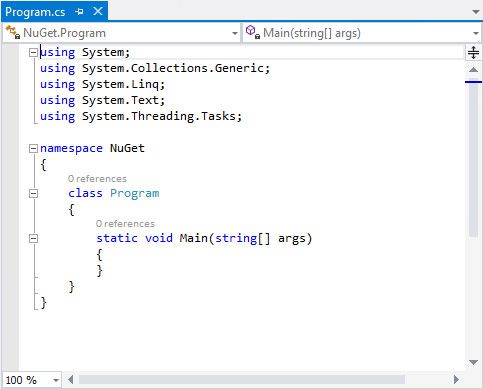Collapse the Main method block
Screen dimensions: 483x389
click(33, 238)
